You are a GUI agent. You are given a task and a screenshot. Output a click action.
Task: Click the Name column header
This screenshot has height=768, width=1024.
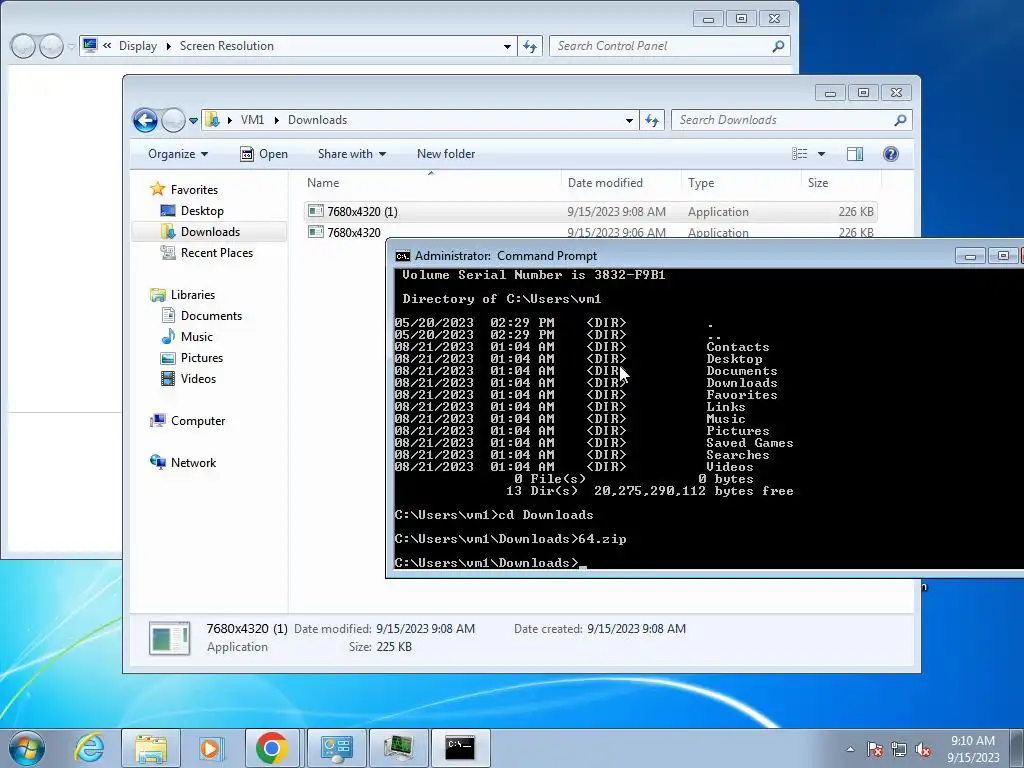pos(431,183)
